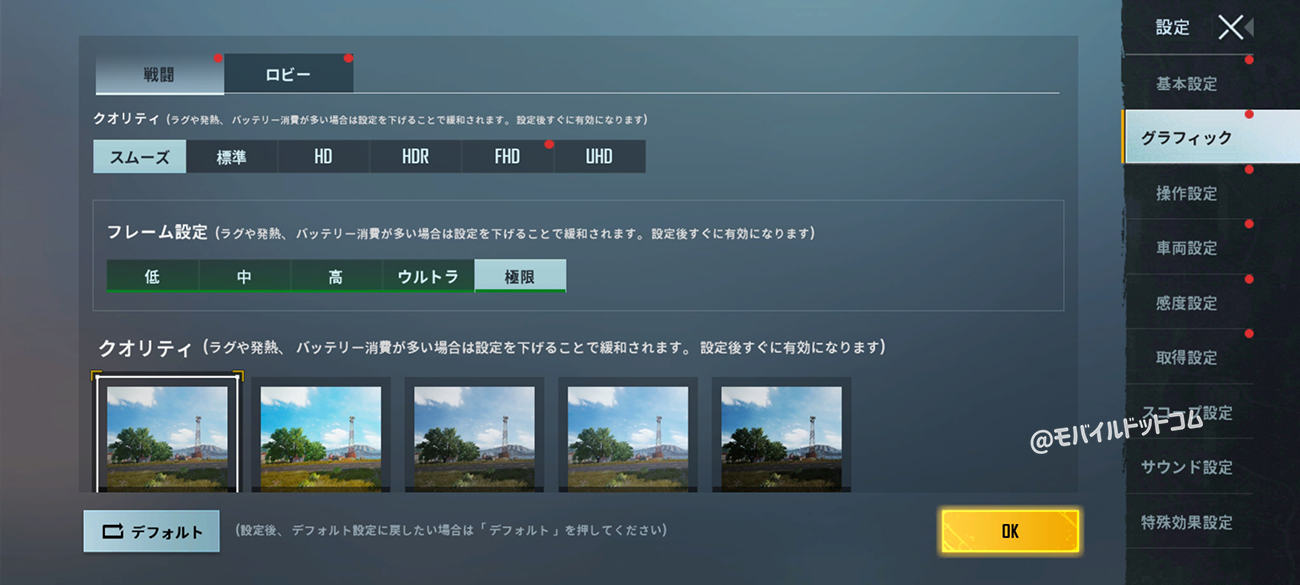Pick the first highlighted style thumbnail
Viewport: 1300px width, 585px height.
[167, 434]
